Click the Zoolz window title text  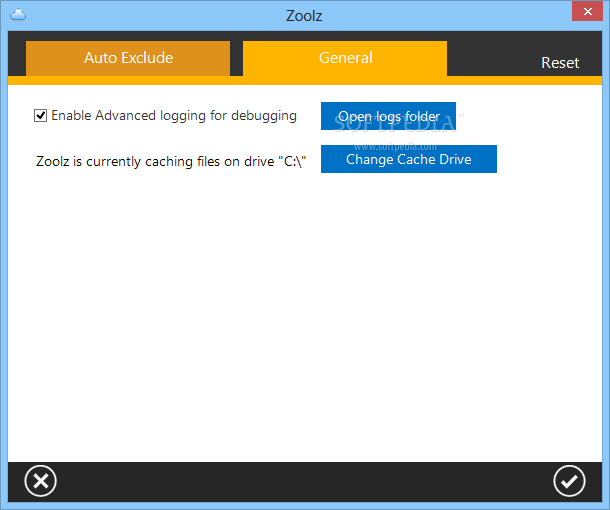click(x=304, y=16)
